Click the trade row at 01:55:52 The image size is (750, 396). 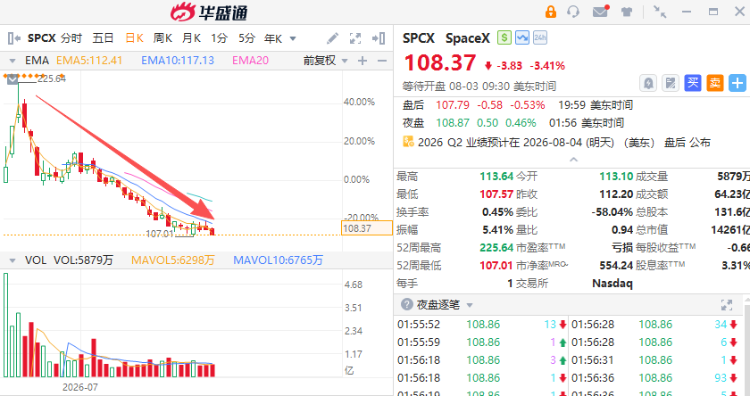tap(482, 324)
